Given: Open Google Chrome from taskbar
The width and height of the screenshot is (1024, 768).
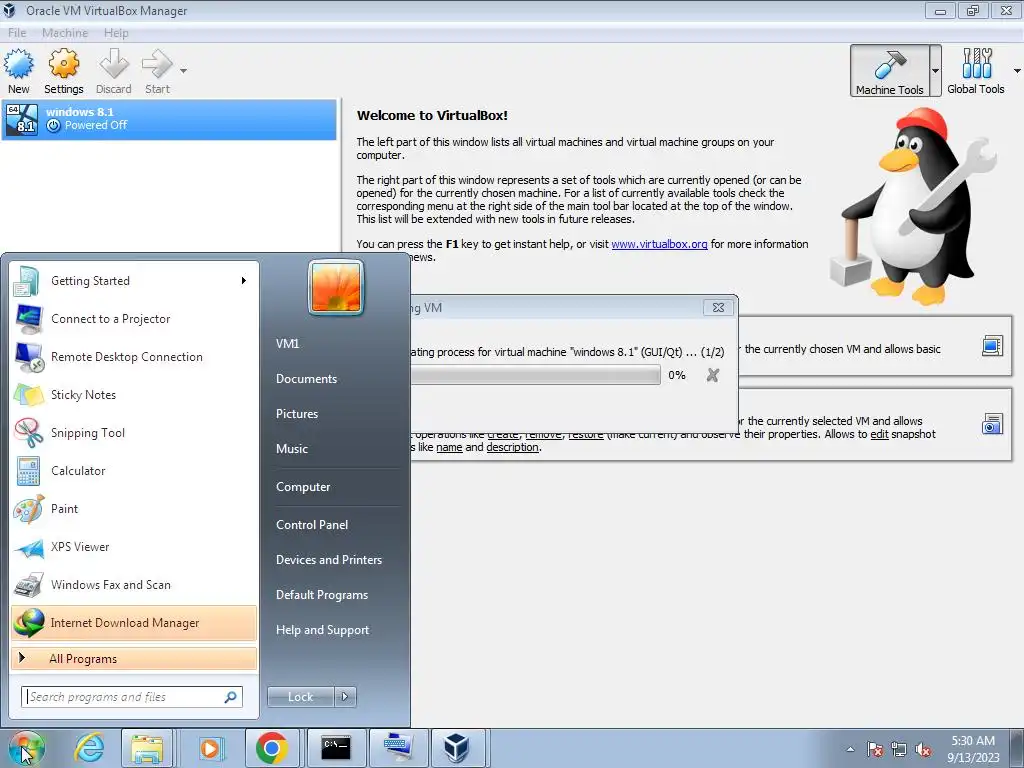Looking at the screenshot, I should [272, 748].
